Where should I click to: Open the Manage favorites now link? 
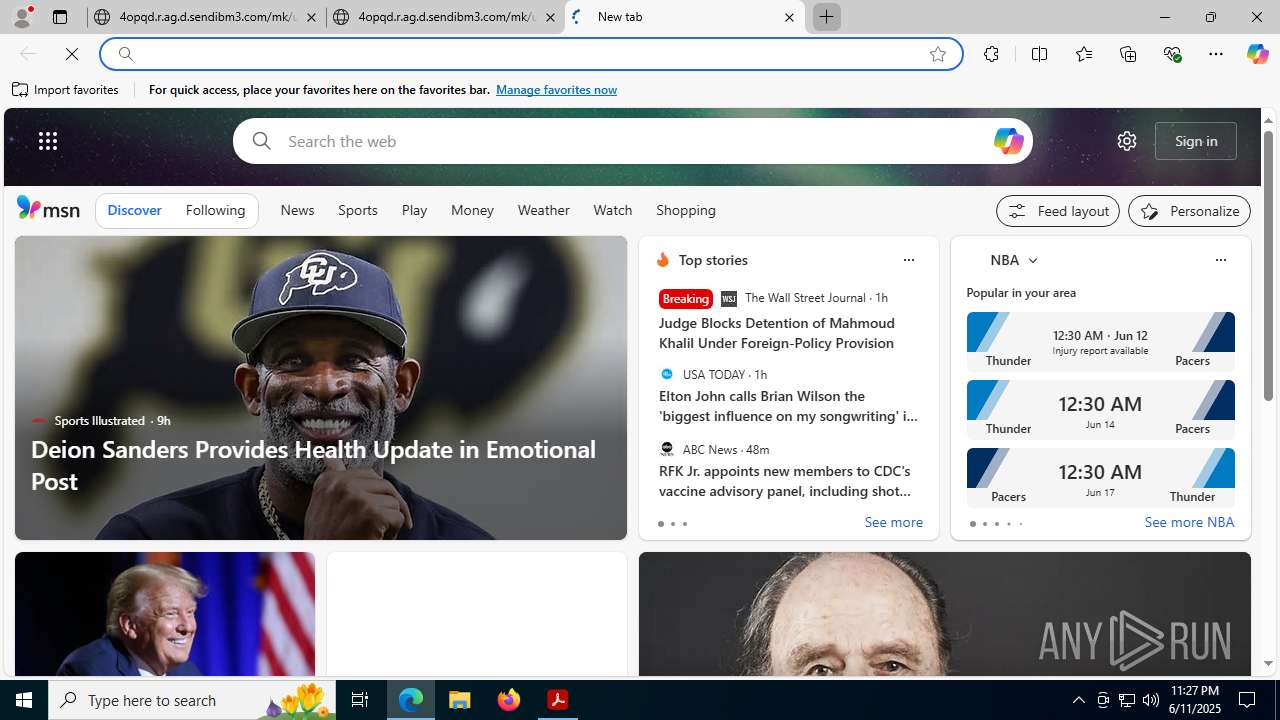556,90
